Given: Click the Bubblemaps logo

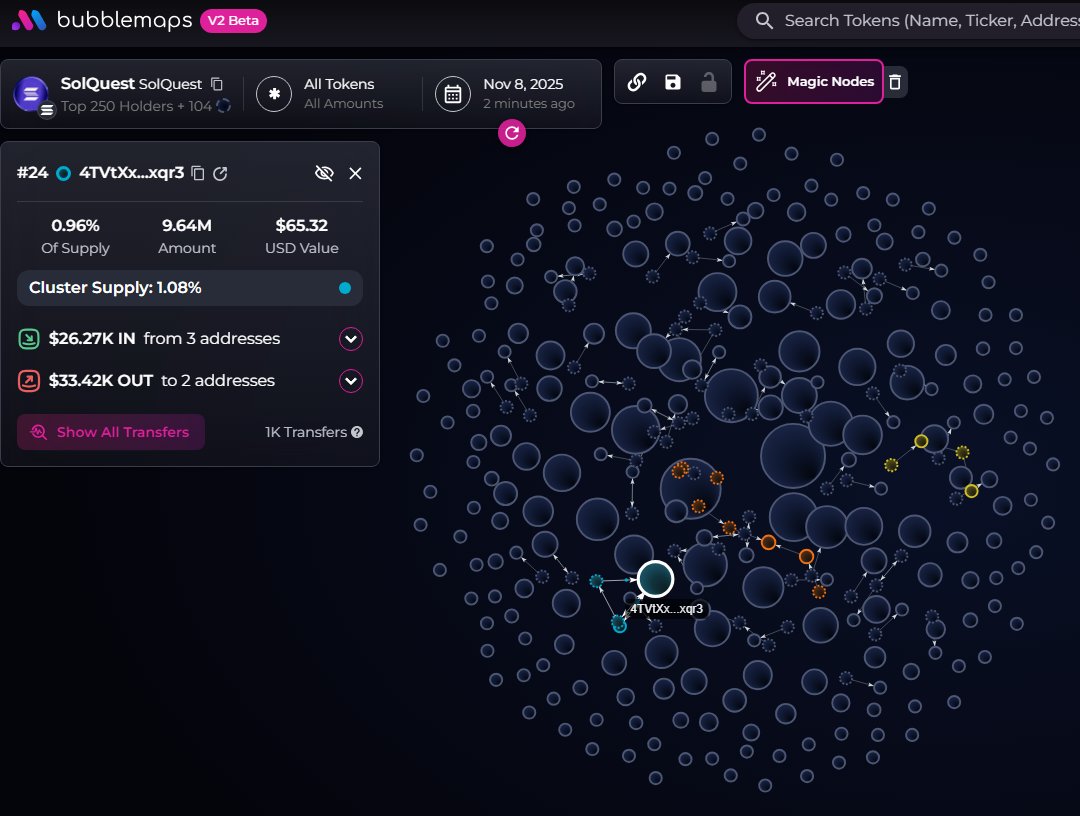Looking at the screenshot, I should [101, 20].
